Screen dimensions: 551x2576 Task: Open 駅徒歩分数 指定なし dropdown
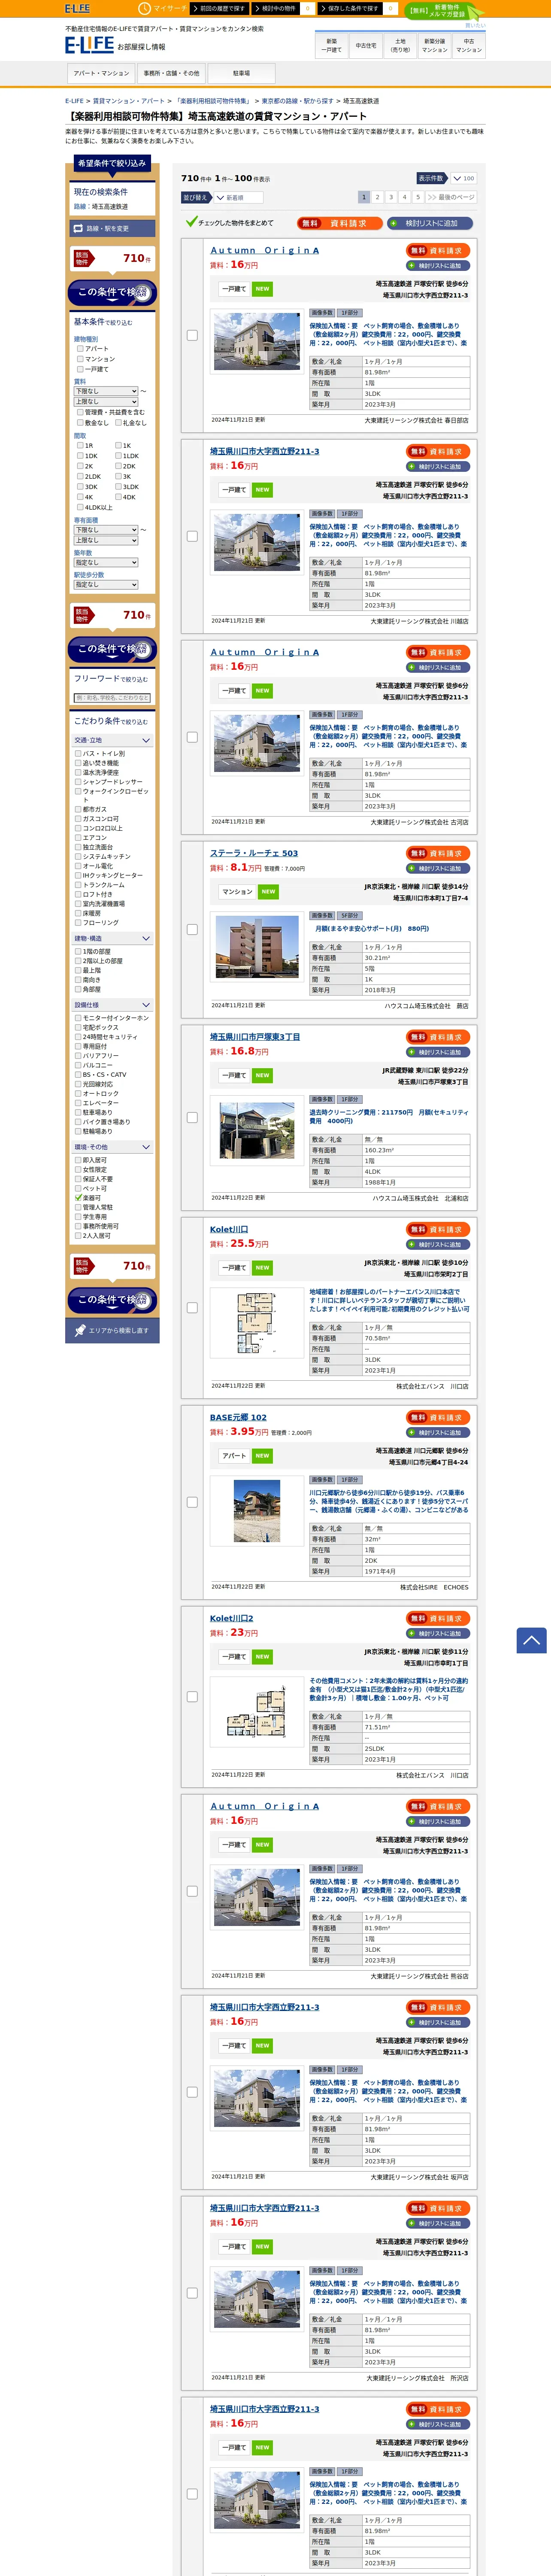coord(106,585)
